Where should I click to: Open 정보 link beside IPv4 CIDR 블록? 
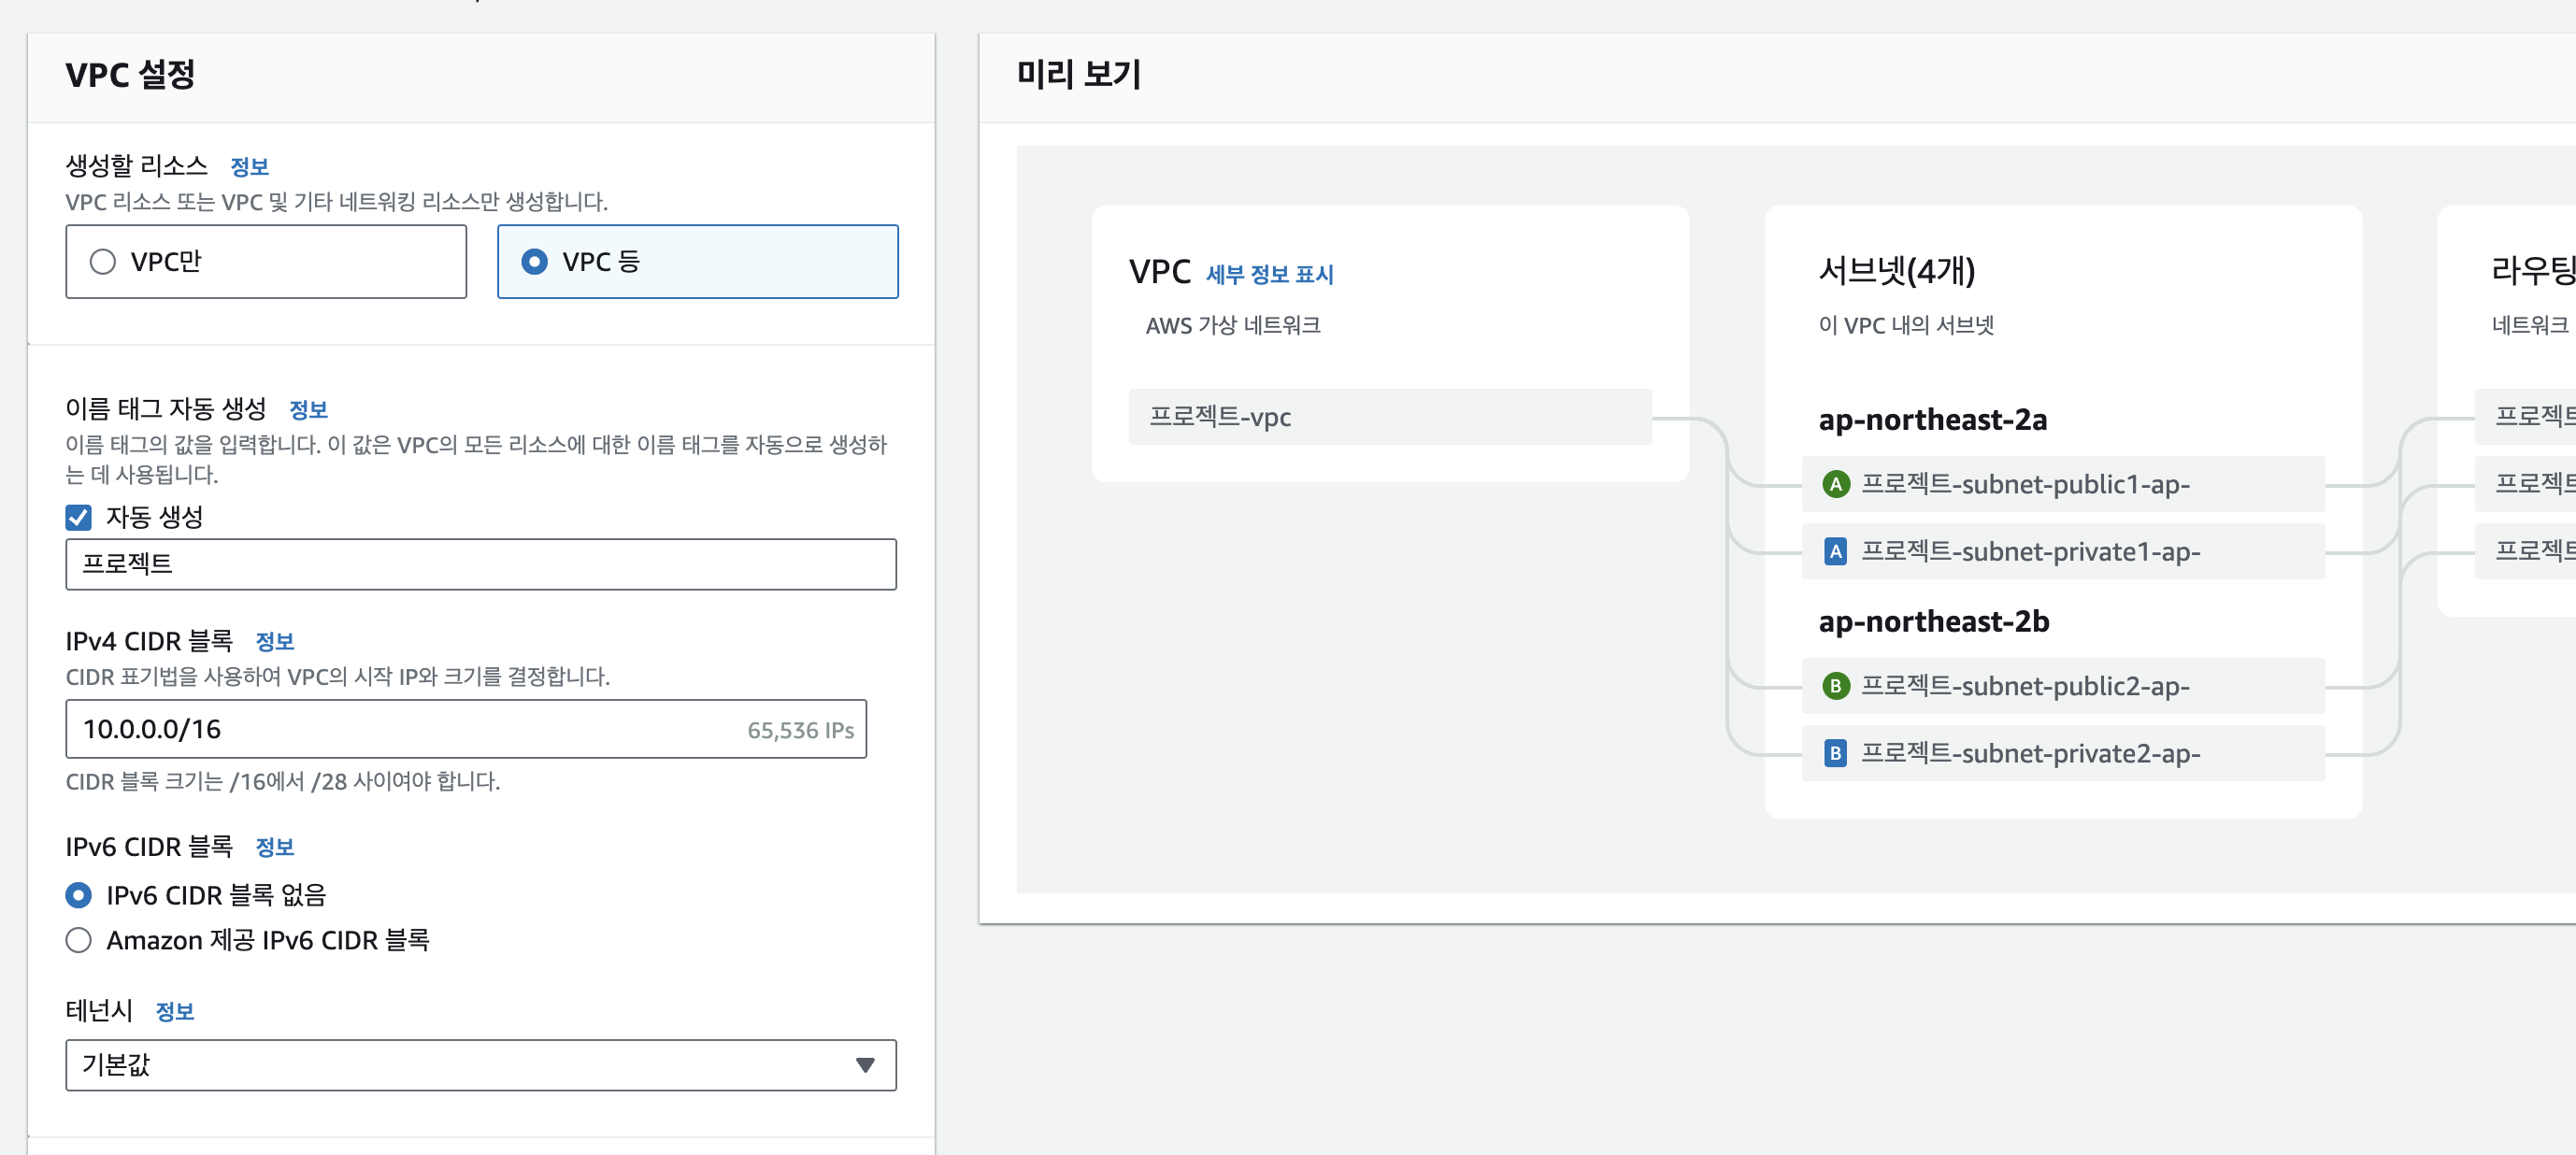pos(274,642)
